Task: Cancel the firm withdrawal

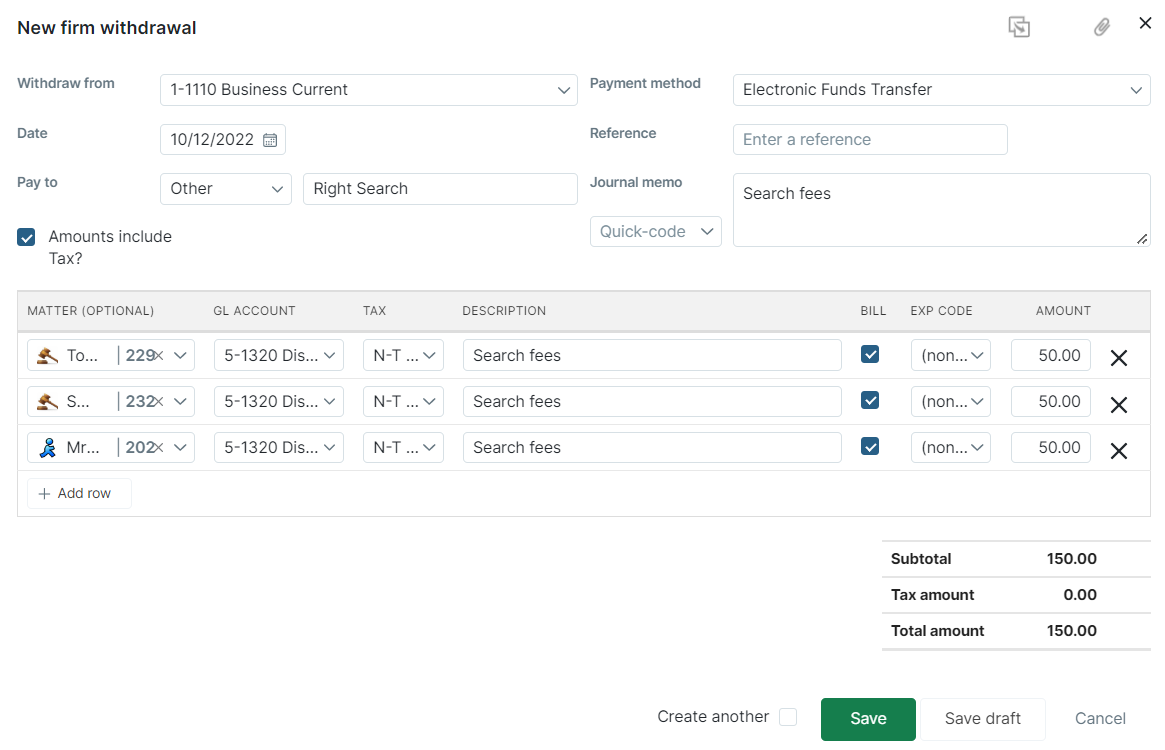Action: [x=1100, y=719]
